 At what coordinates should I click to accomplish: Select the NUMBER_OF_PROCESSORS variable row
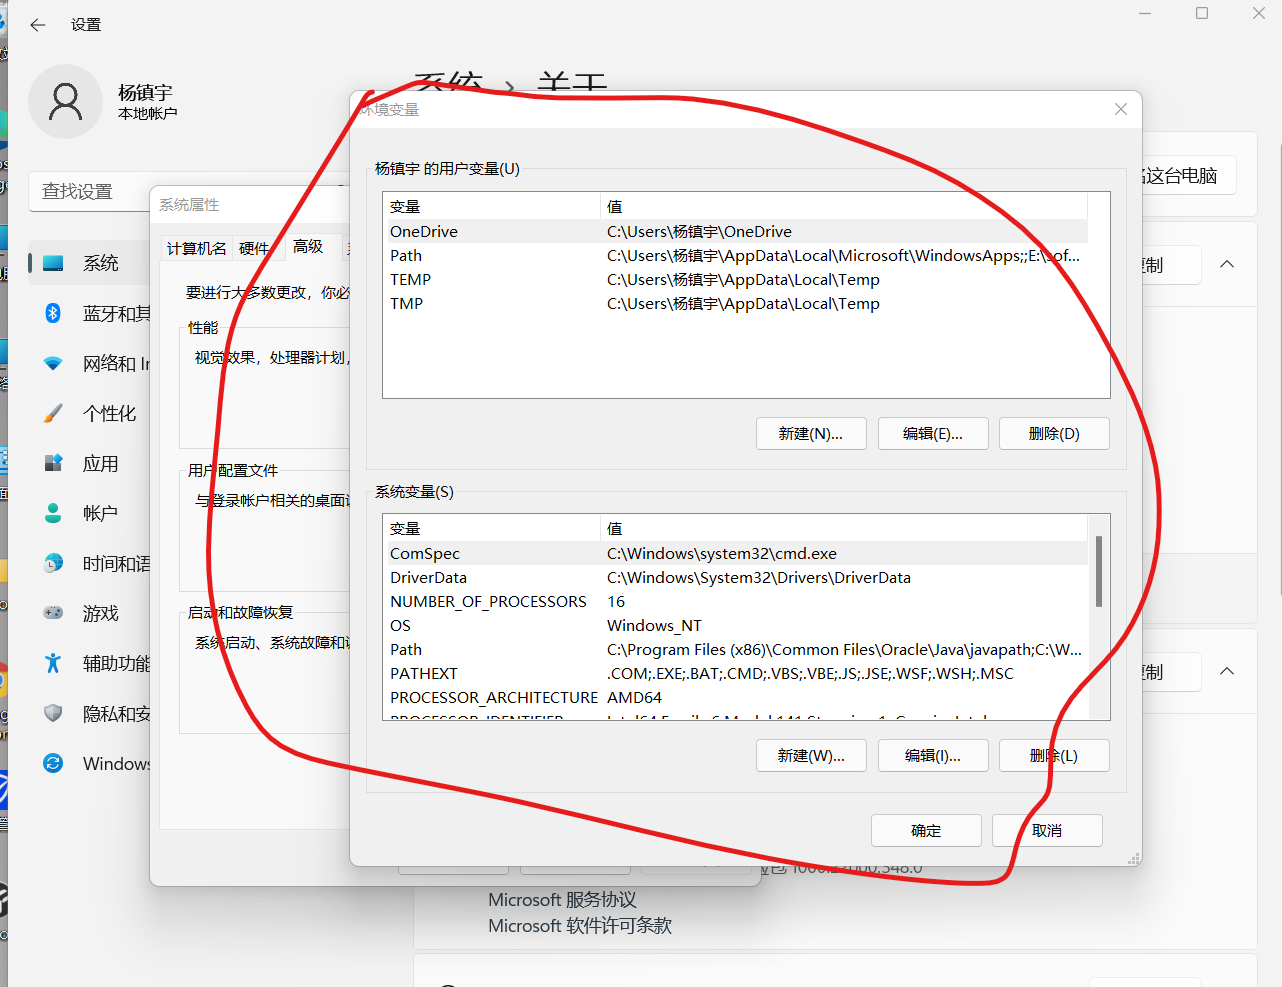tap(735, 601)
